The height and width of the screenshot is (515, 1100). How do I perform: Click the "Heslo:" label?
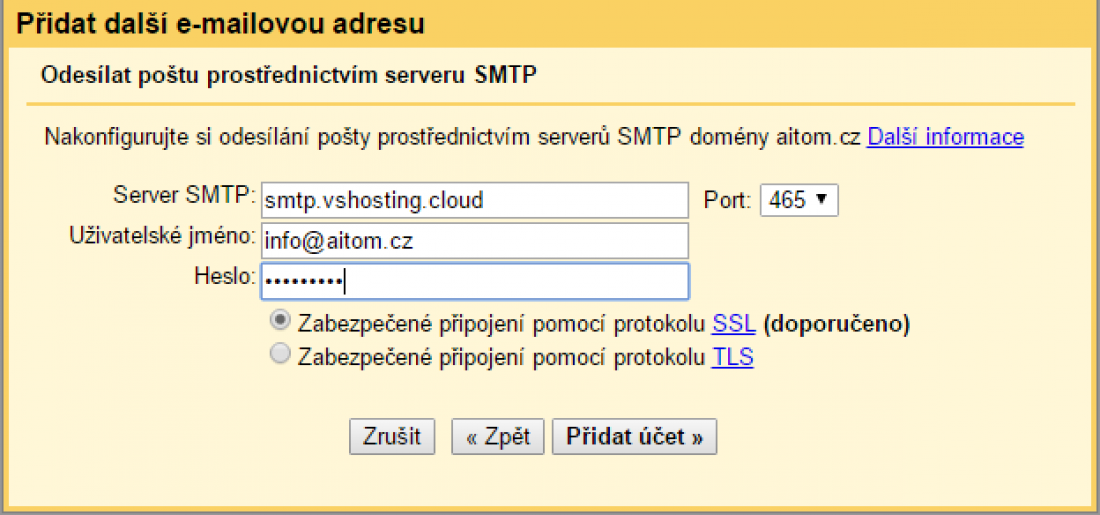click(x=225, y=275)
